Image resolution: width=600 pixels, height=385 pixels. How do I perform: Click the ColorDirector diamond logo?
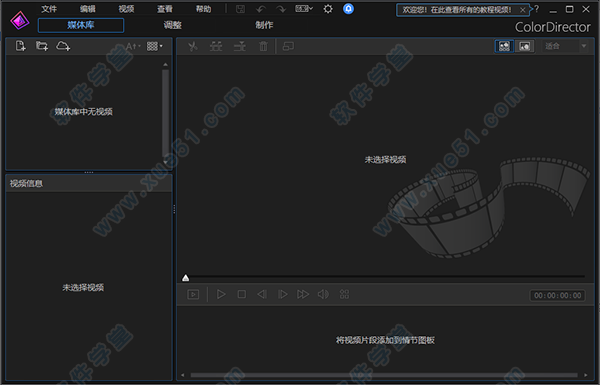(x=20, y=20)
